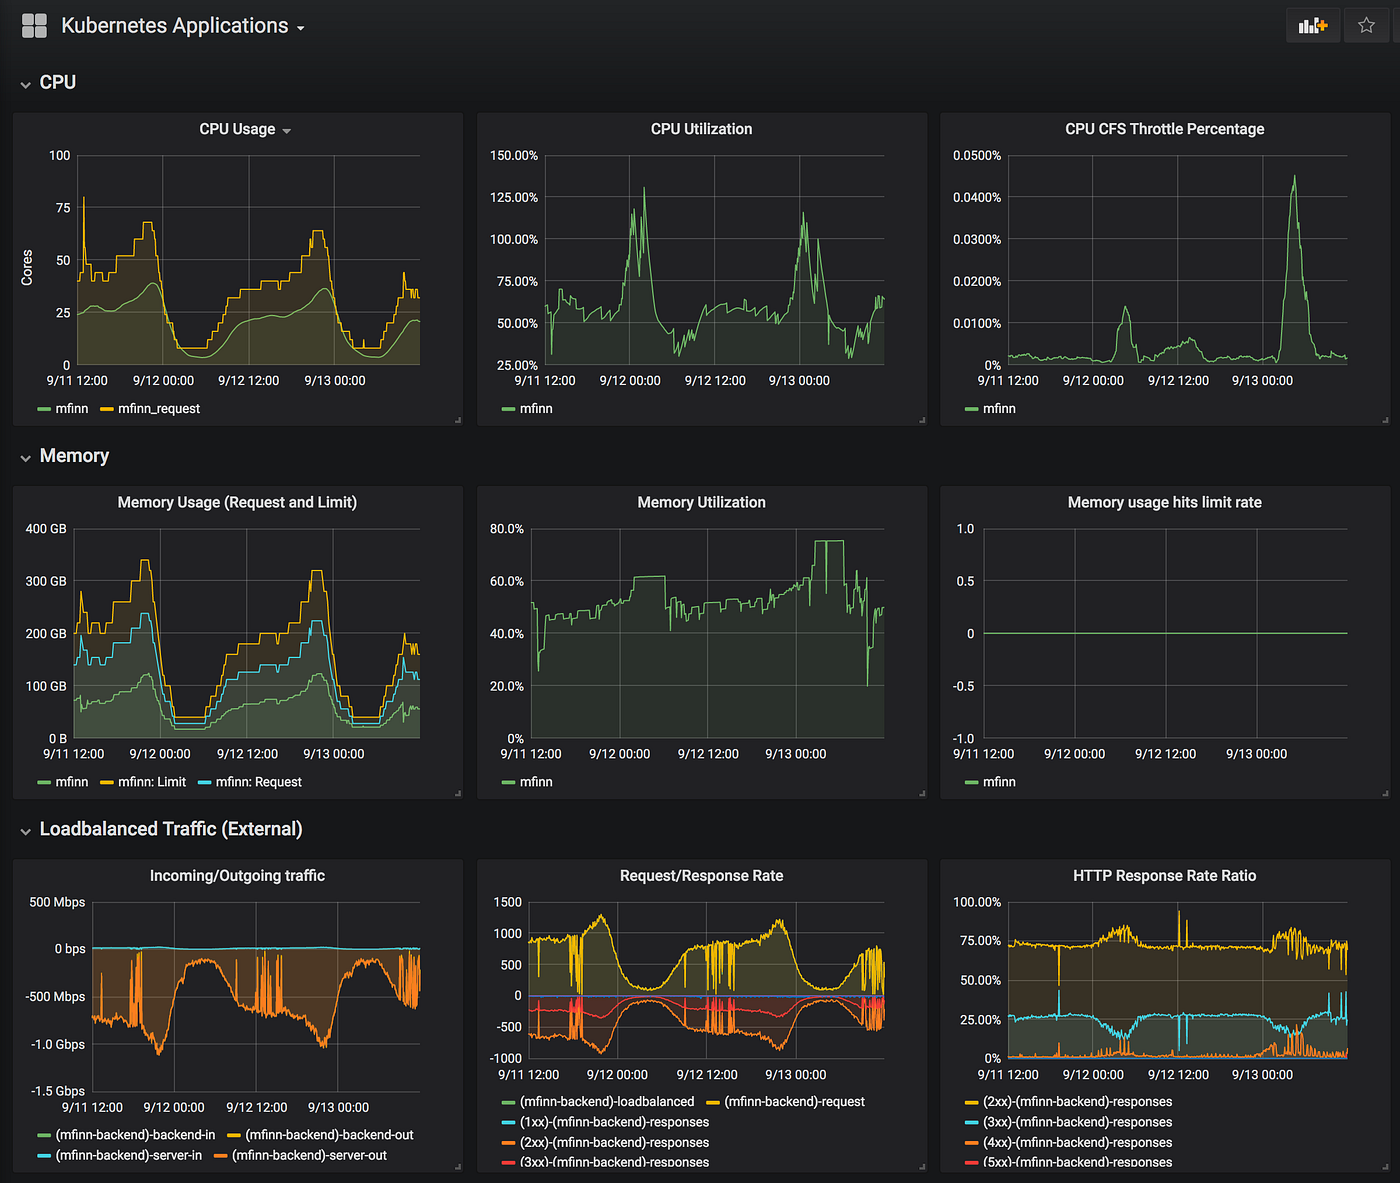
Task: Open the Incoming/Outgoing traffic panel menu
Action: point(237,876)
